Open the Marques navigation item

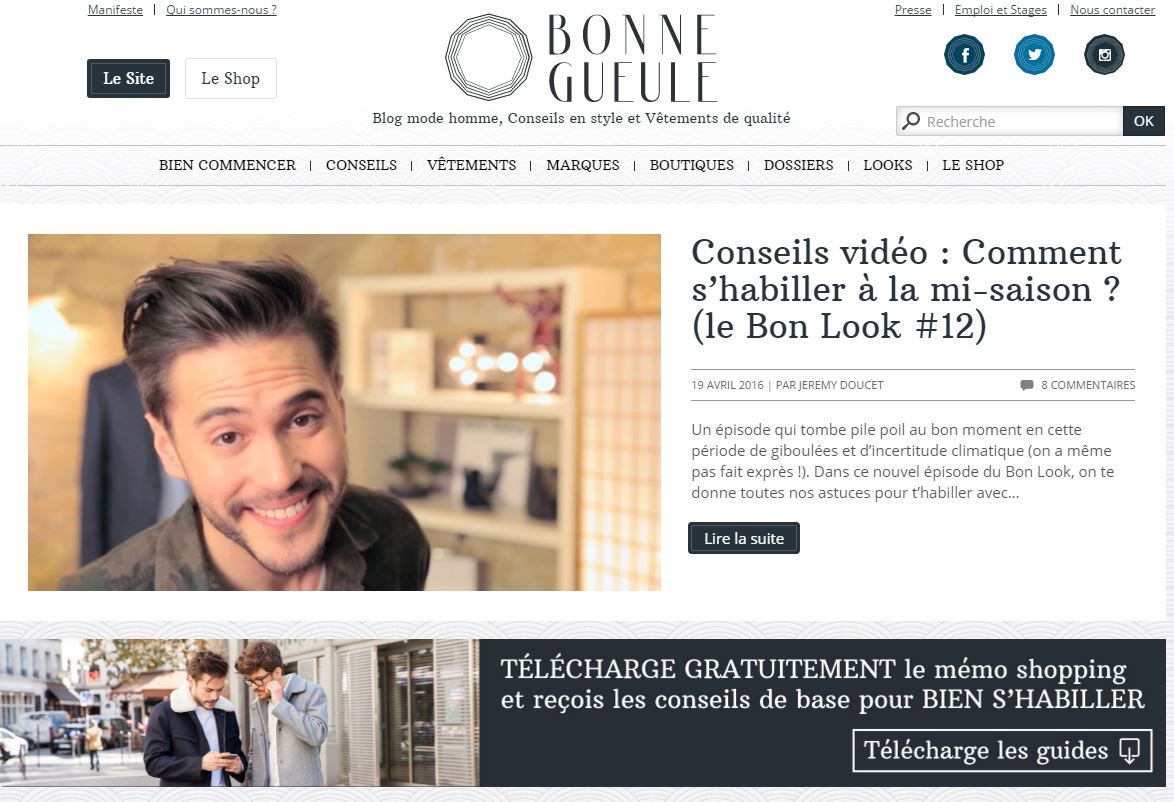click(583, 165)
